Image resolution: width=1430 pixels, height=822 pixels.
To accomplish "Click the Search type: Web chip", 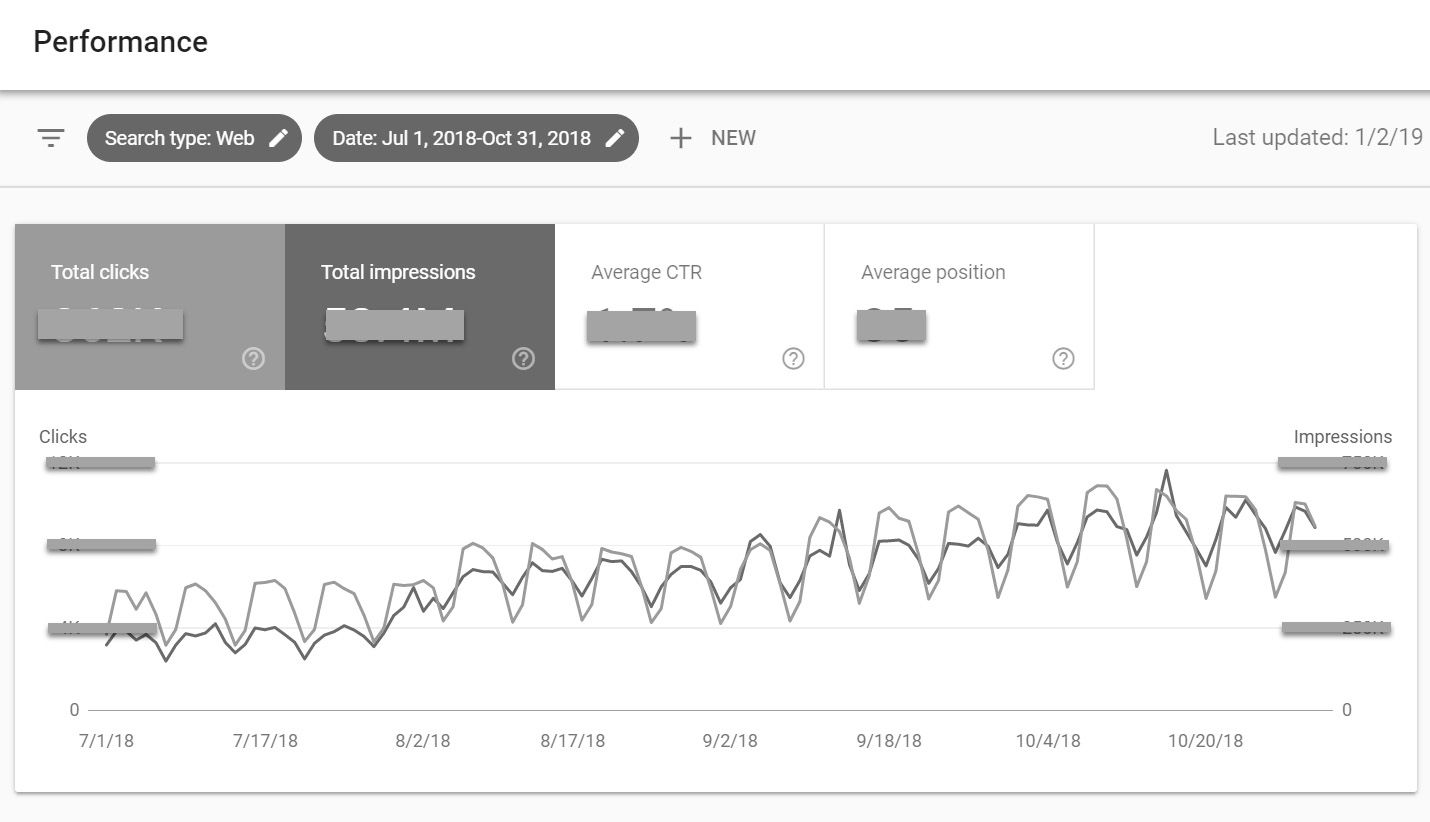I will click(194, 138).
